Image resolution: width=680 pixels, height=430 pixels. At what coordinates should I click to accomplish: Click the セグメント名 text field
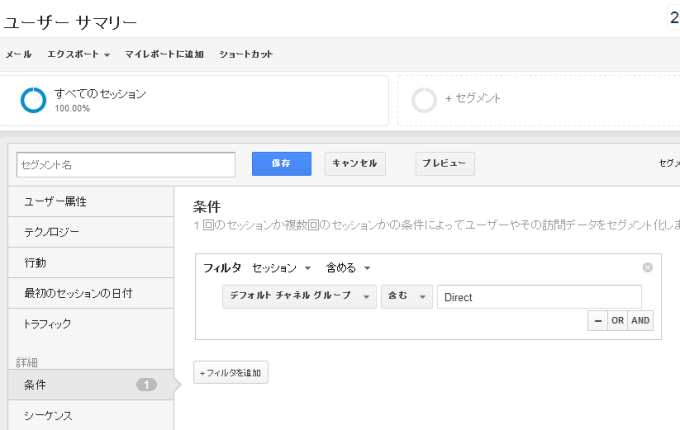pyautogui.click(x=125, y=164)
